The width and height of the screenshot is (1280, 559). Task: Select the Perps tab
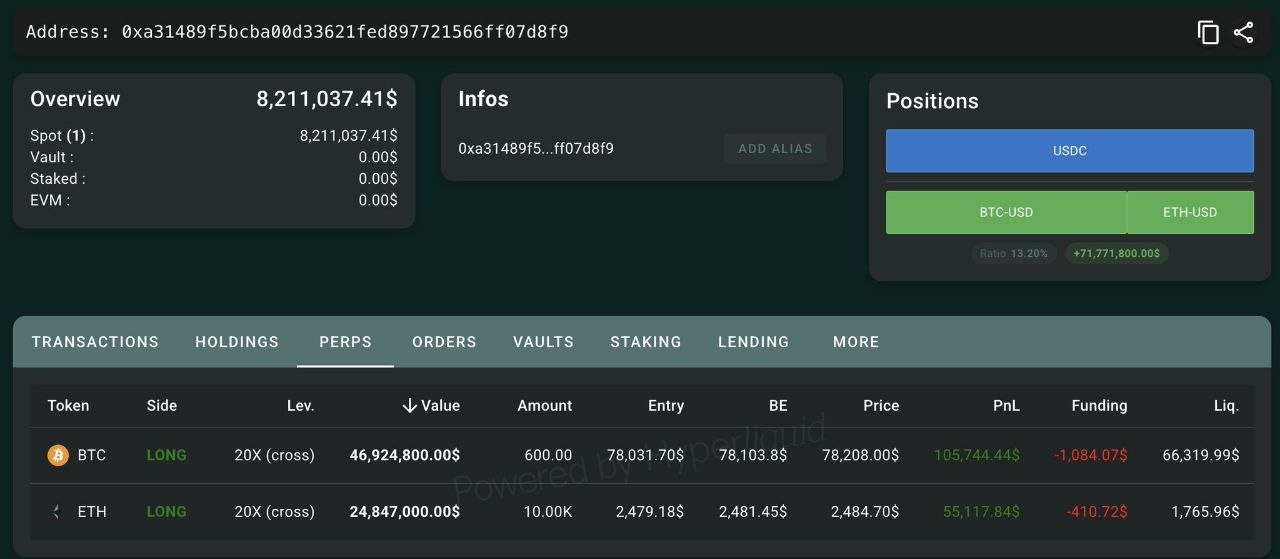click(346, 342)
